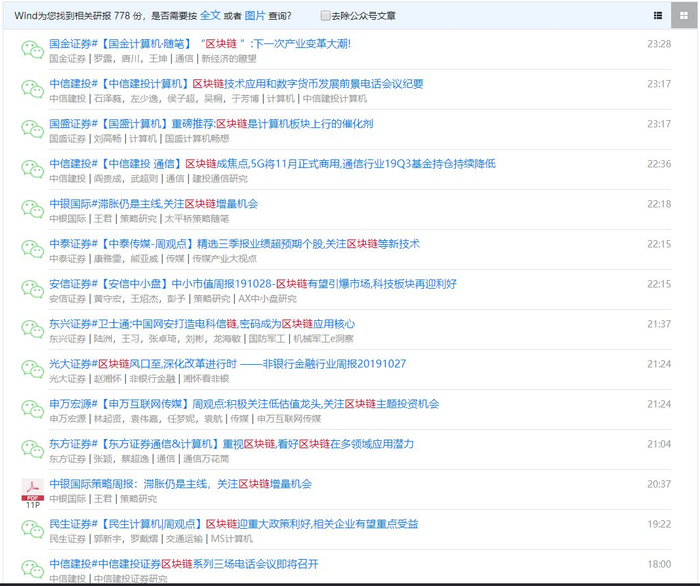Click WeChat icon beside 中信建投 通信 report

33,169
